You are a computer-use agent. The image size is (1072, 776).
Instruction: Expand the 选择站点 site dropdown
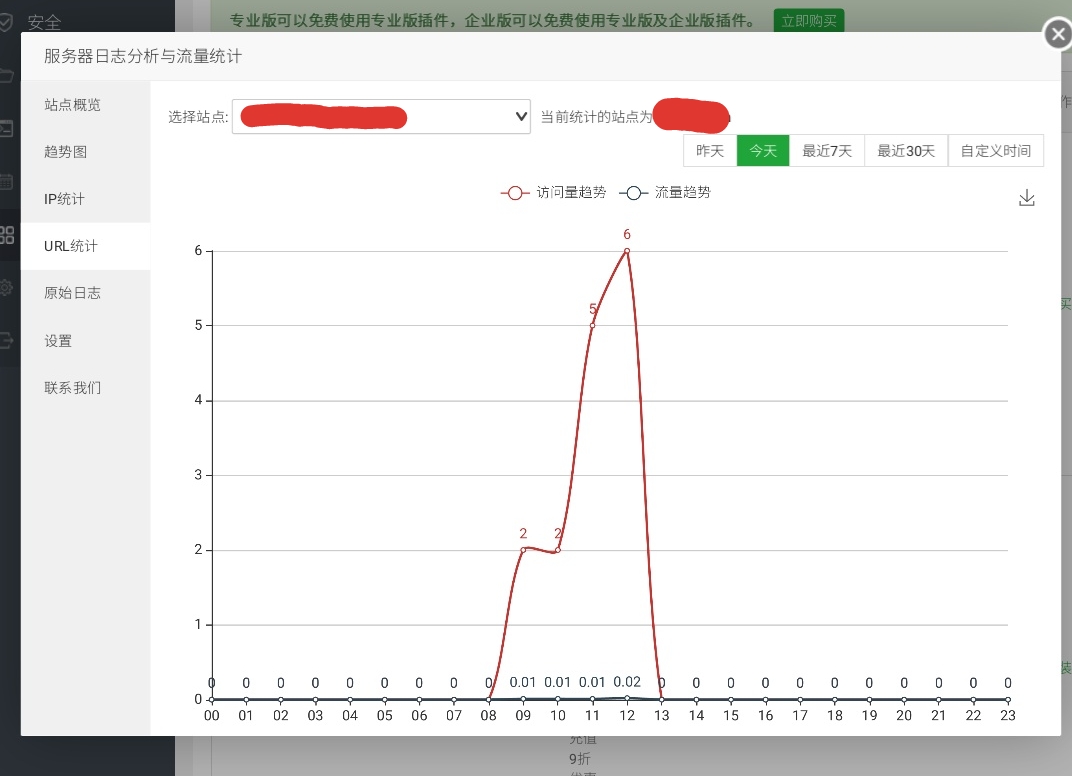coord(381,117)
